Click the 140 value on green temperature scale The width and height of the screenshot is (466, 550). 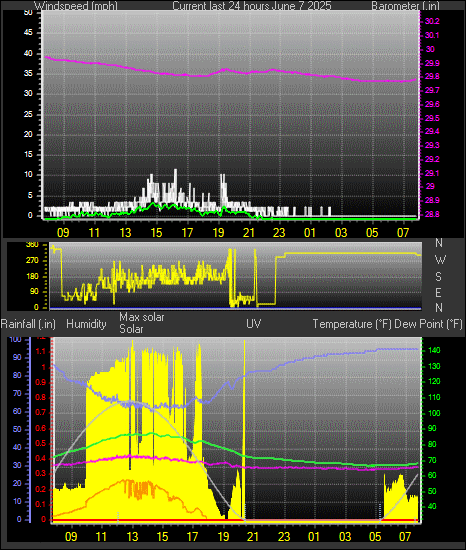(434, 350)
